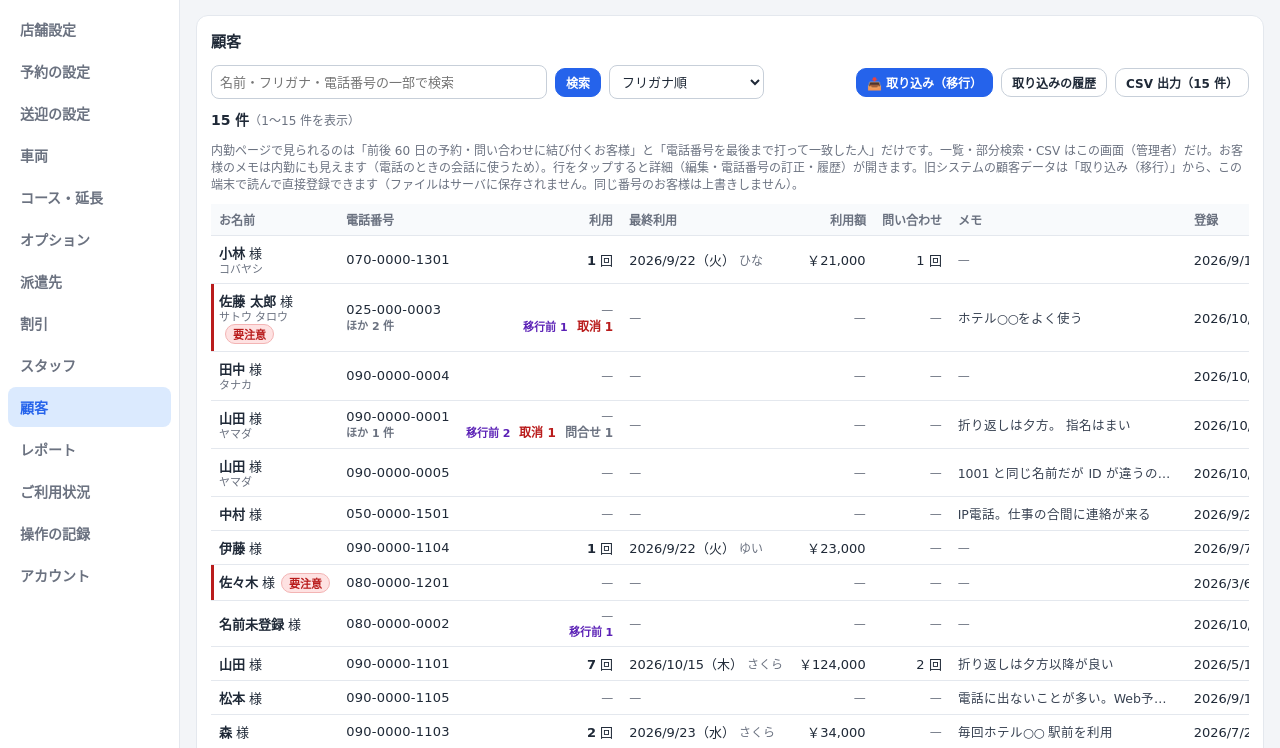This screenshot has width=1280, height=748.
Task: Open customer row 佐藤 太郎 様
Action: click(x=730, y=318)
